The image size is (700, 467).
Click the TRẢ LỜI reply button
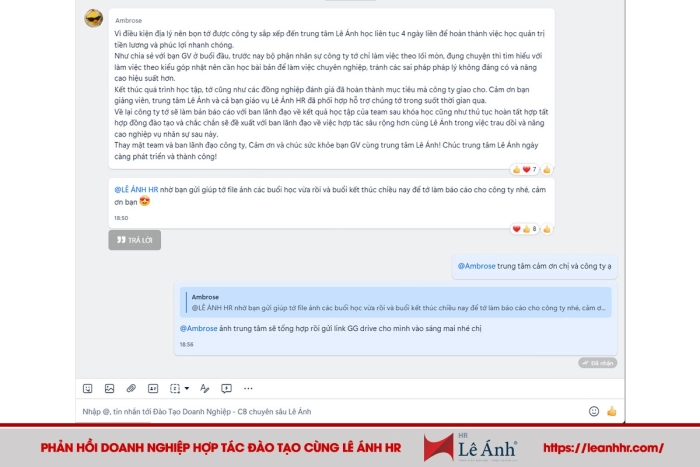134,240
